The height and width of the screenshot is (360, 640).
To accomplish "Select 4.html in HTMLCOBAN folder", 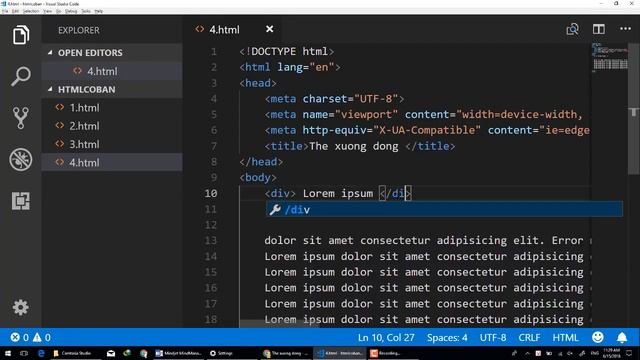I will pos(112,162).
